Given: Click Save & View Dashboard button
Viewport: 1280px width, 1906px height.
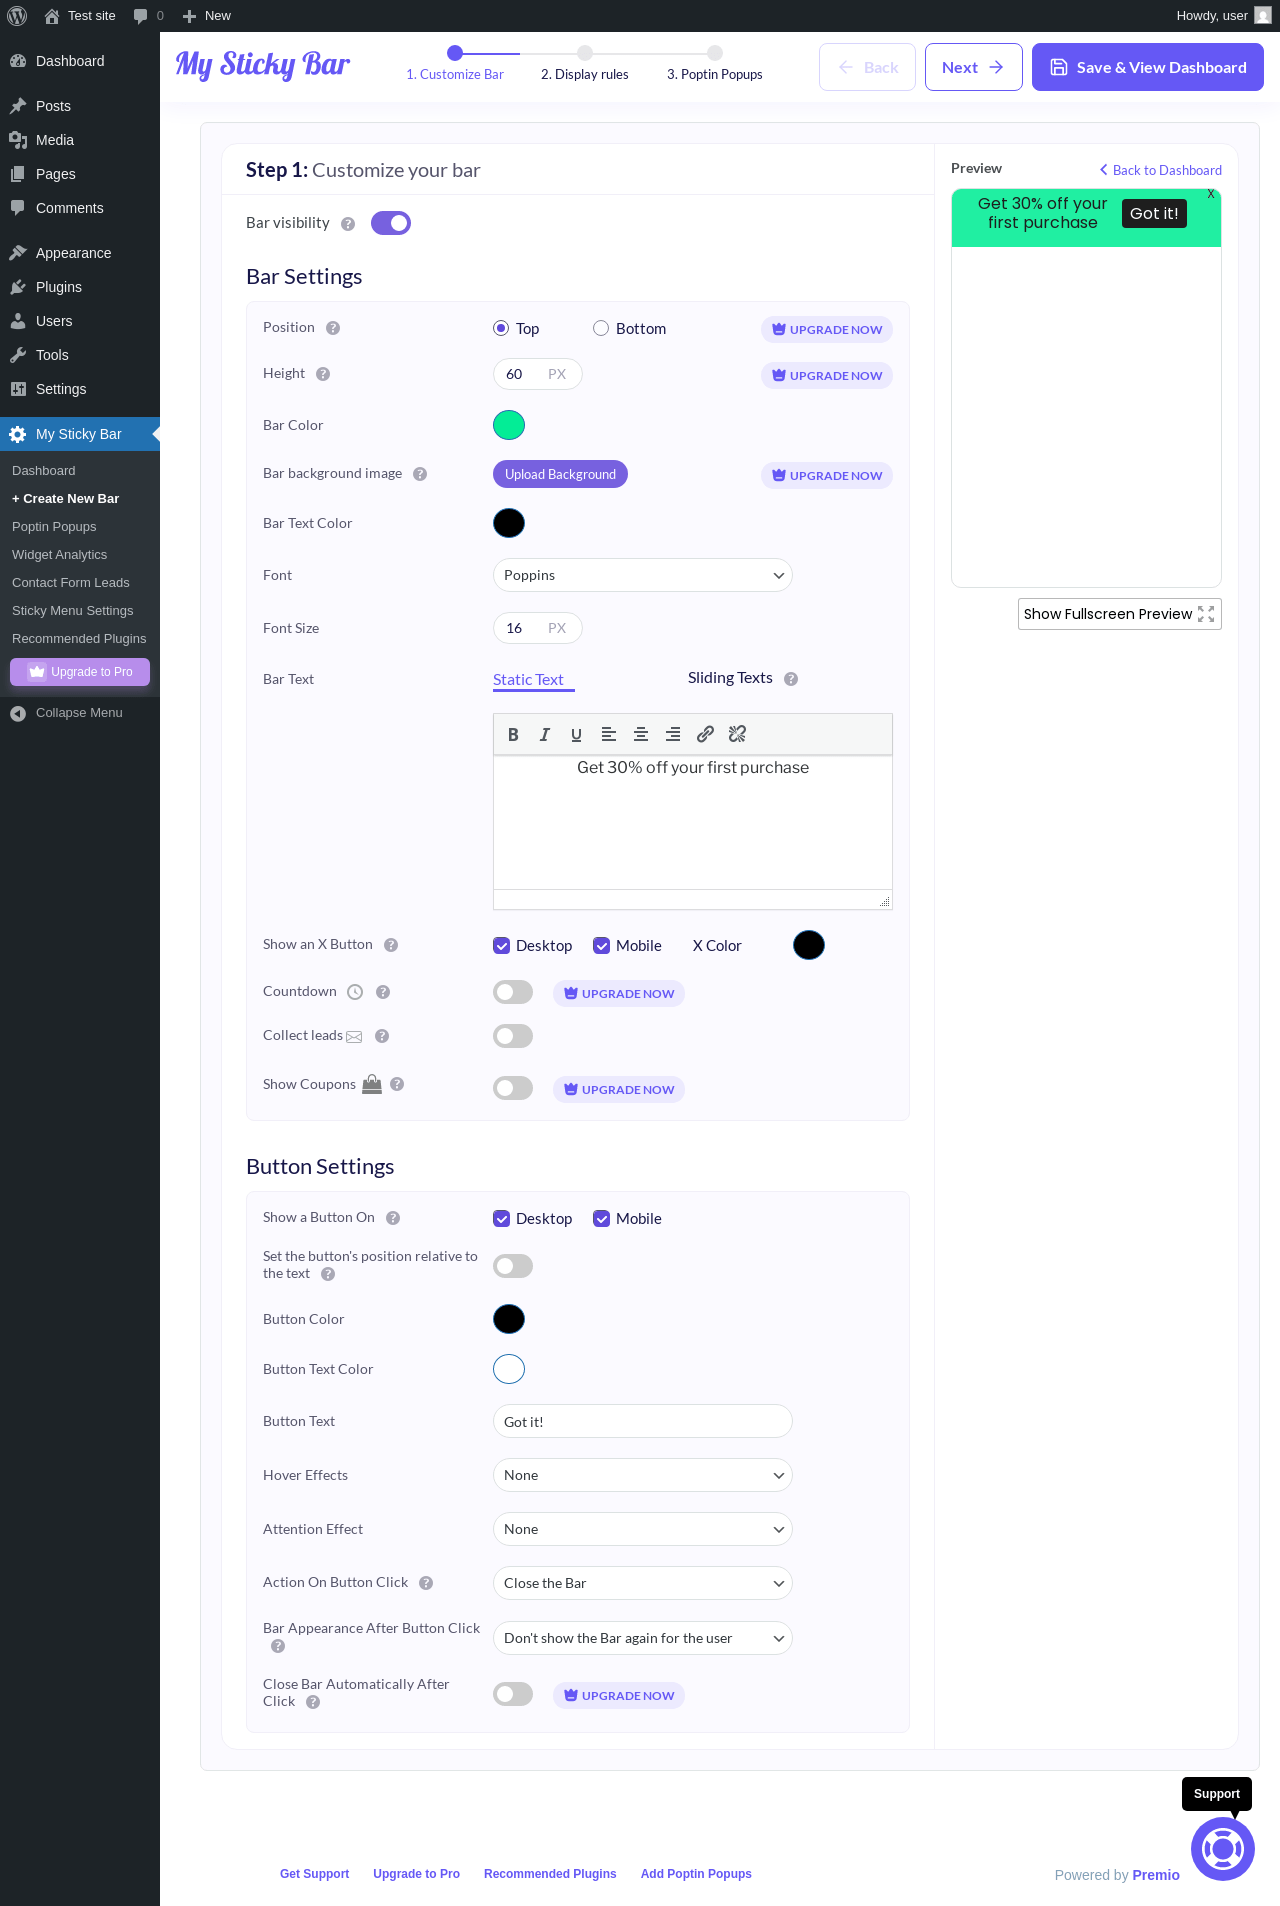Looking at the screenshot, I should (1148, 67).
